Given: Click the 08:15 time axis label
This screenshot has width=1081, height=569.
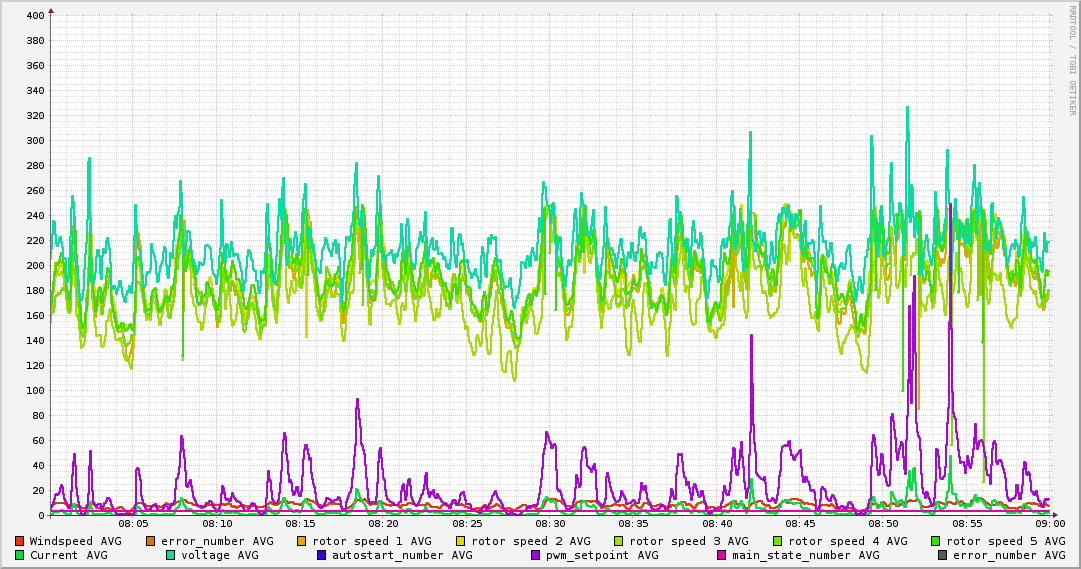Looking at the screenshot, I should pos(301,524).
